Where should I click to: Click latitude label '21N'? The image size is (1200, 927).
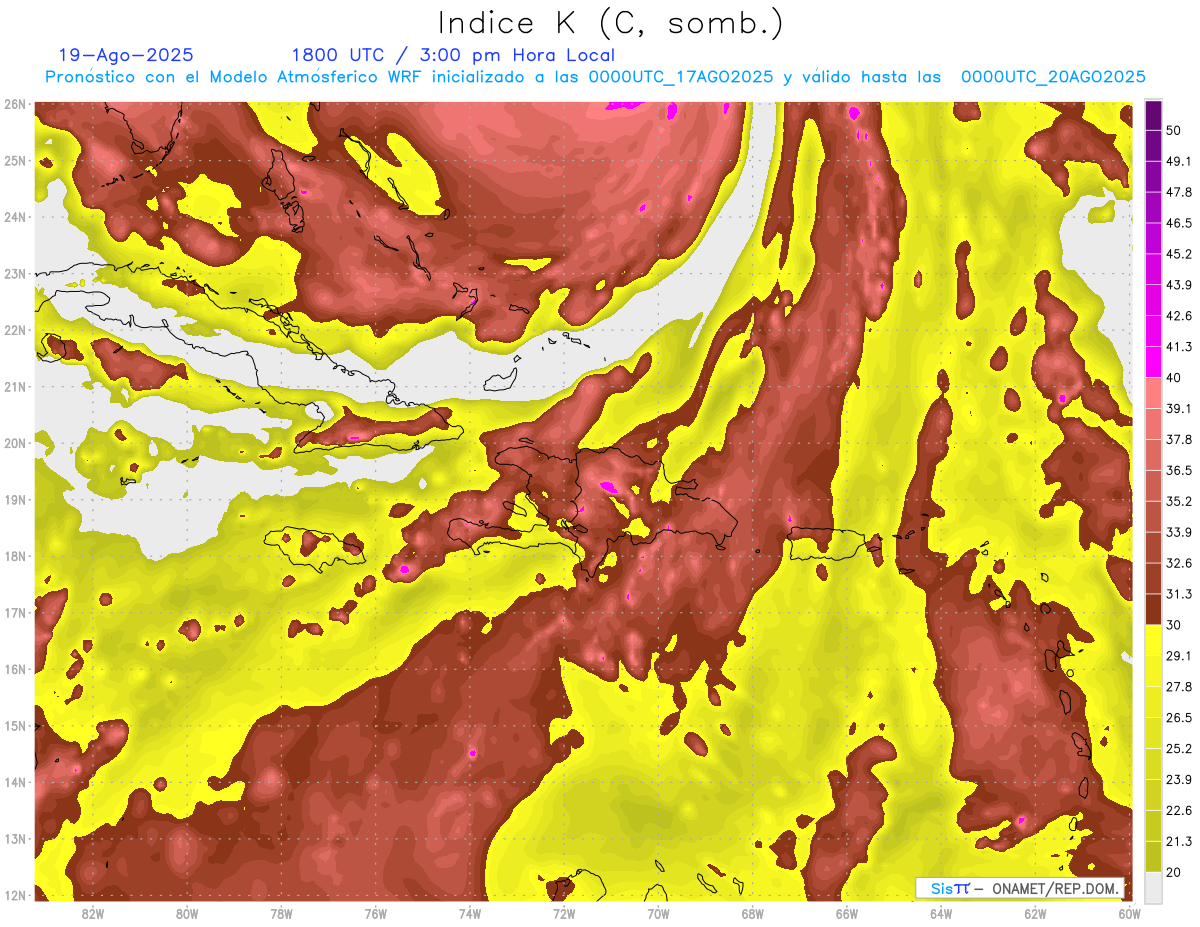[15, 387]
